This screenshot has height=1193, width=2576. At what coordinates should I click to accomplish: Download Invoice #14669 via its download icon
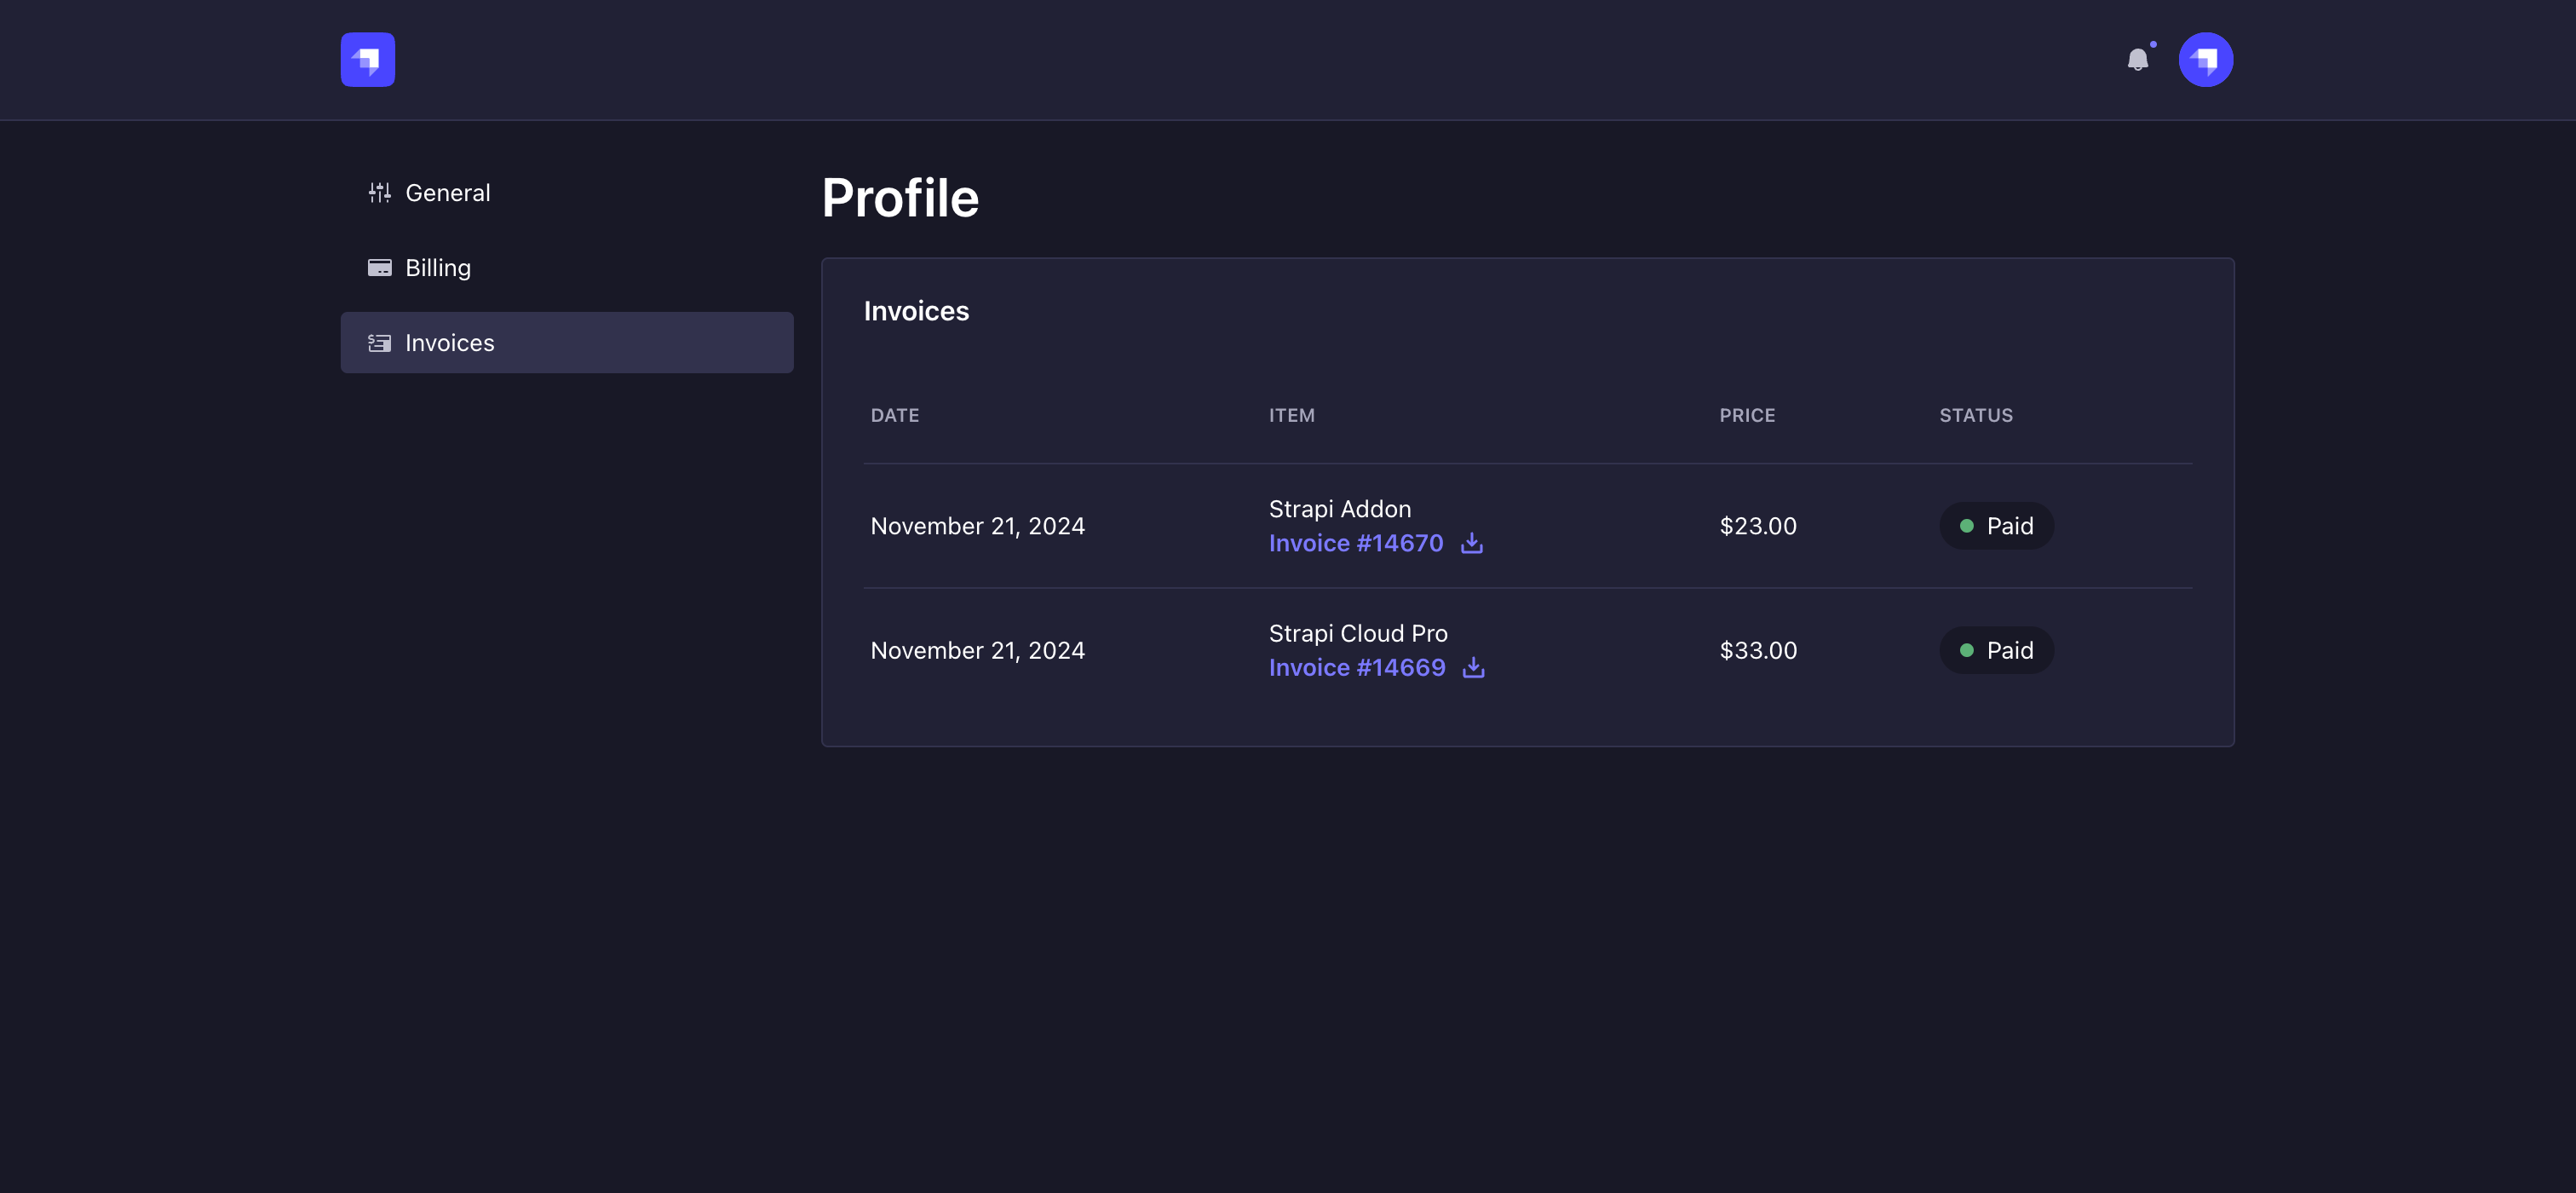(x=1474, y=667)
